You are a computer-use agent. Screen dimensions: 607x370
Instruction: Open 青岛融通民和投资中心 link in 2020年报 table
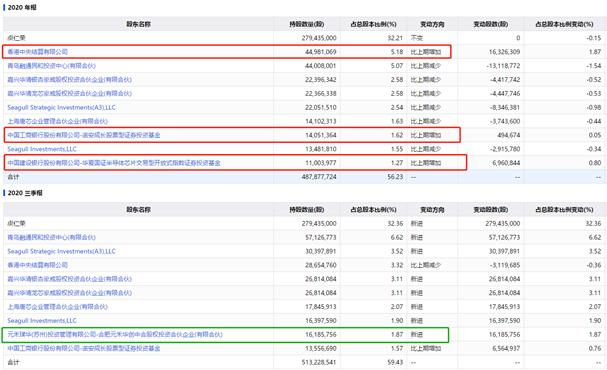[51, 66]
